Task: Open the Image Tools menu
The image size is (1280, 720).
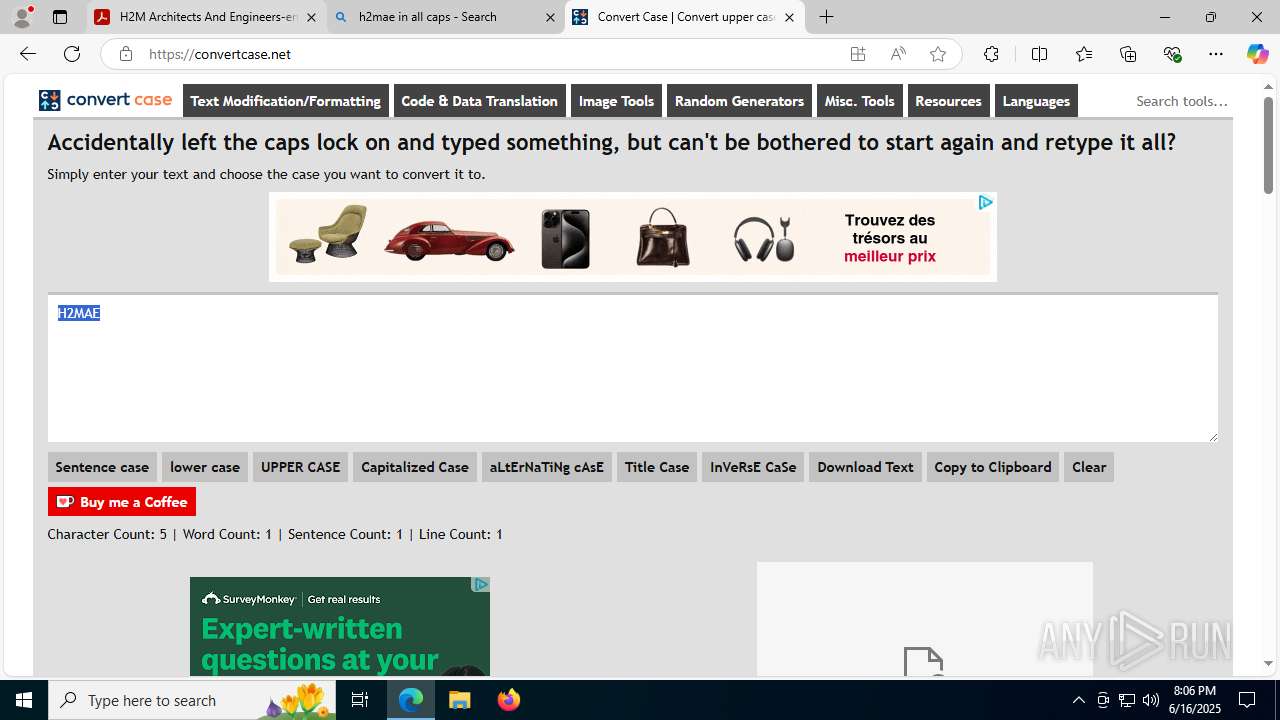Action: click(616, 101)
